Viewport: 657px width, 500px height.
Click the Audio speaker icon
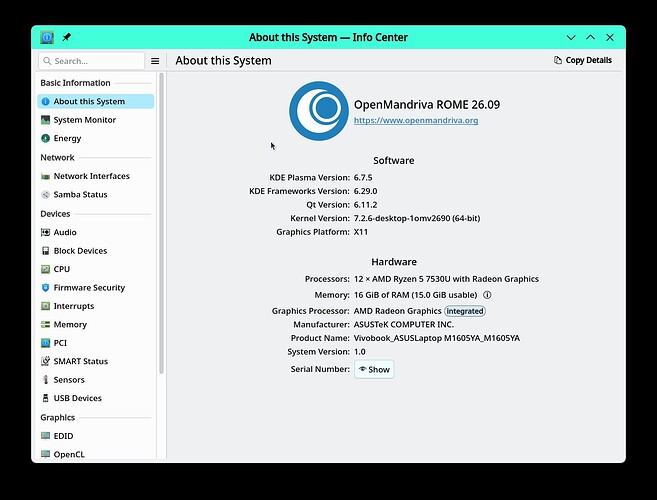pos(45,232)
